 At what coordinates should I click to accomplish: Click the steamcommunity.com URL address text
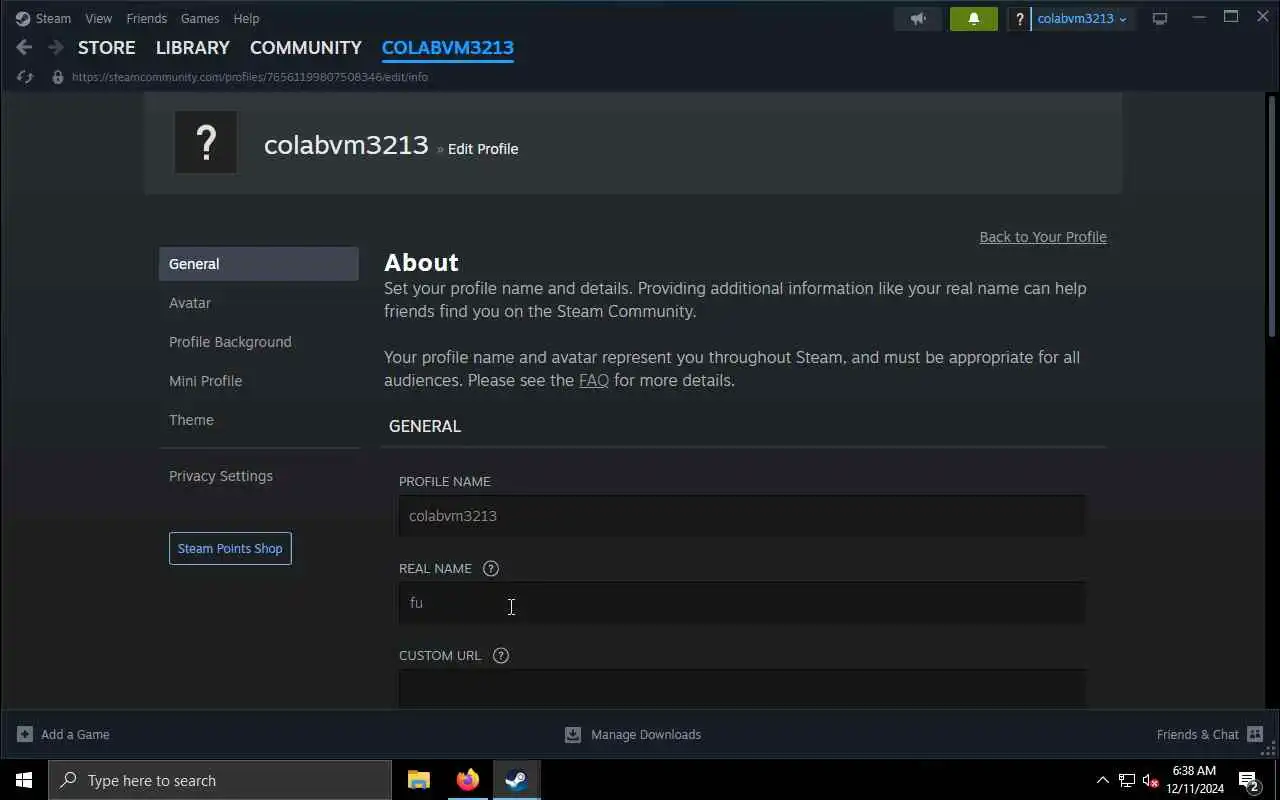(x=250, y=77)
